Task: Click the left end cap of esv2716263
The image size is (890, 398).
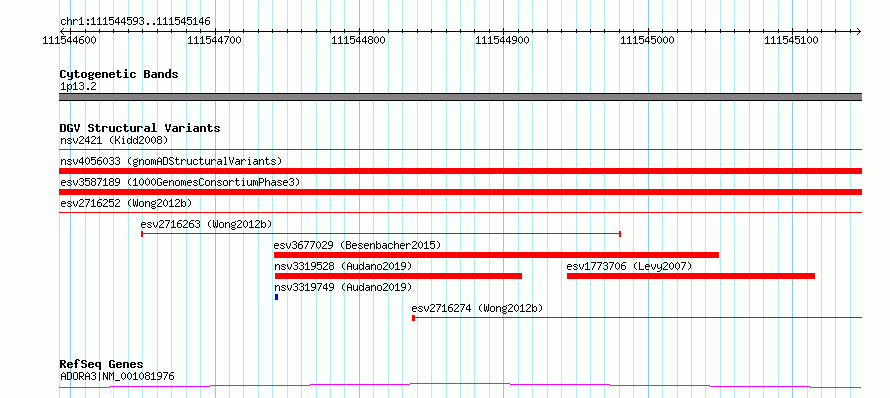Action: pos(141,233)
